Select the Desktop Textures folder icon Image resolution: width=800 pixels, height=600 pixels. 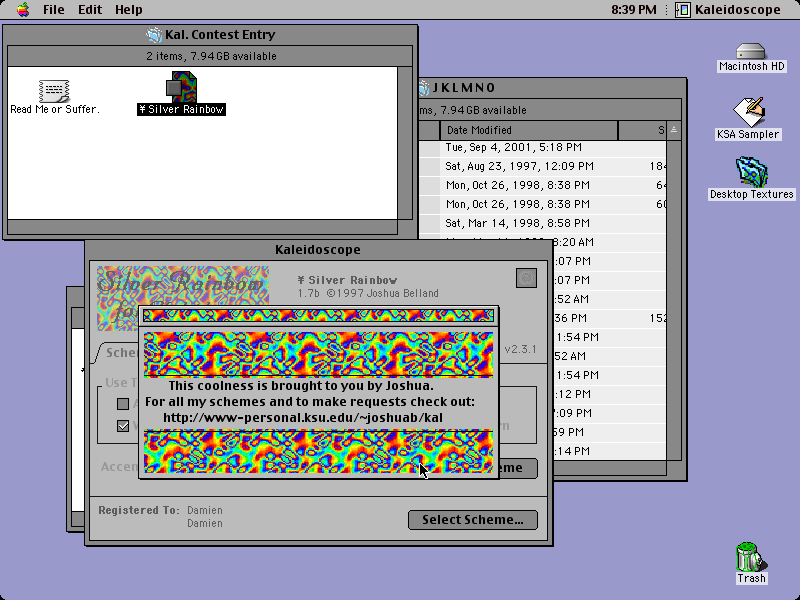coord(752,172)
